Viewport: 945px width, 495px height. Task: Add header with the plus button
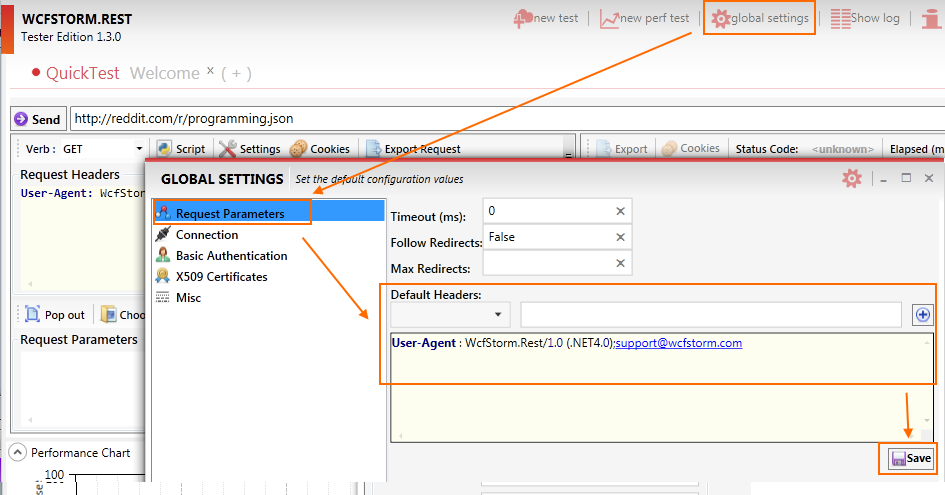point(923,315)
